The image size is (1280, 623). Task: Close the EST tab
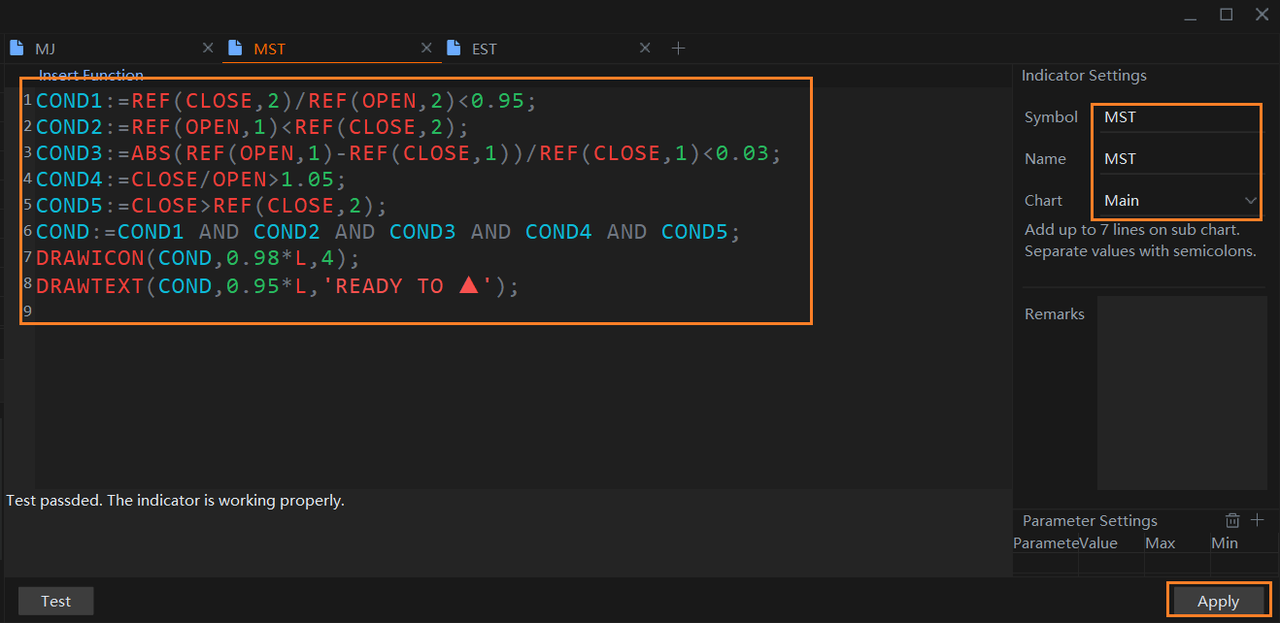tap(645, 48)
